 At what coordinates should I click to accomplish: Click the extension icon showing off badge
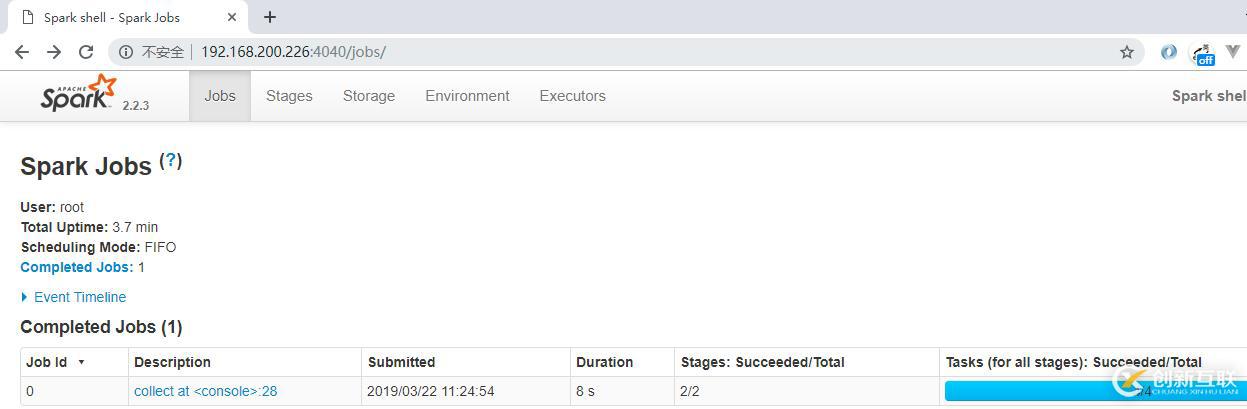pos(1203,54)
